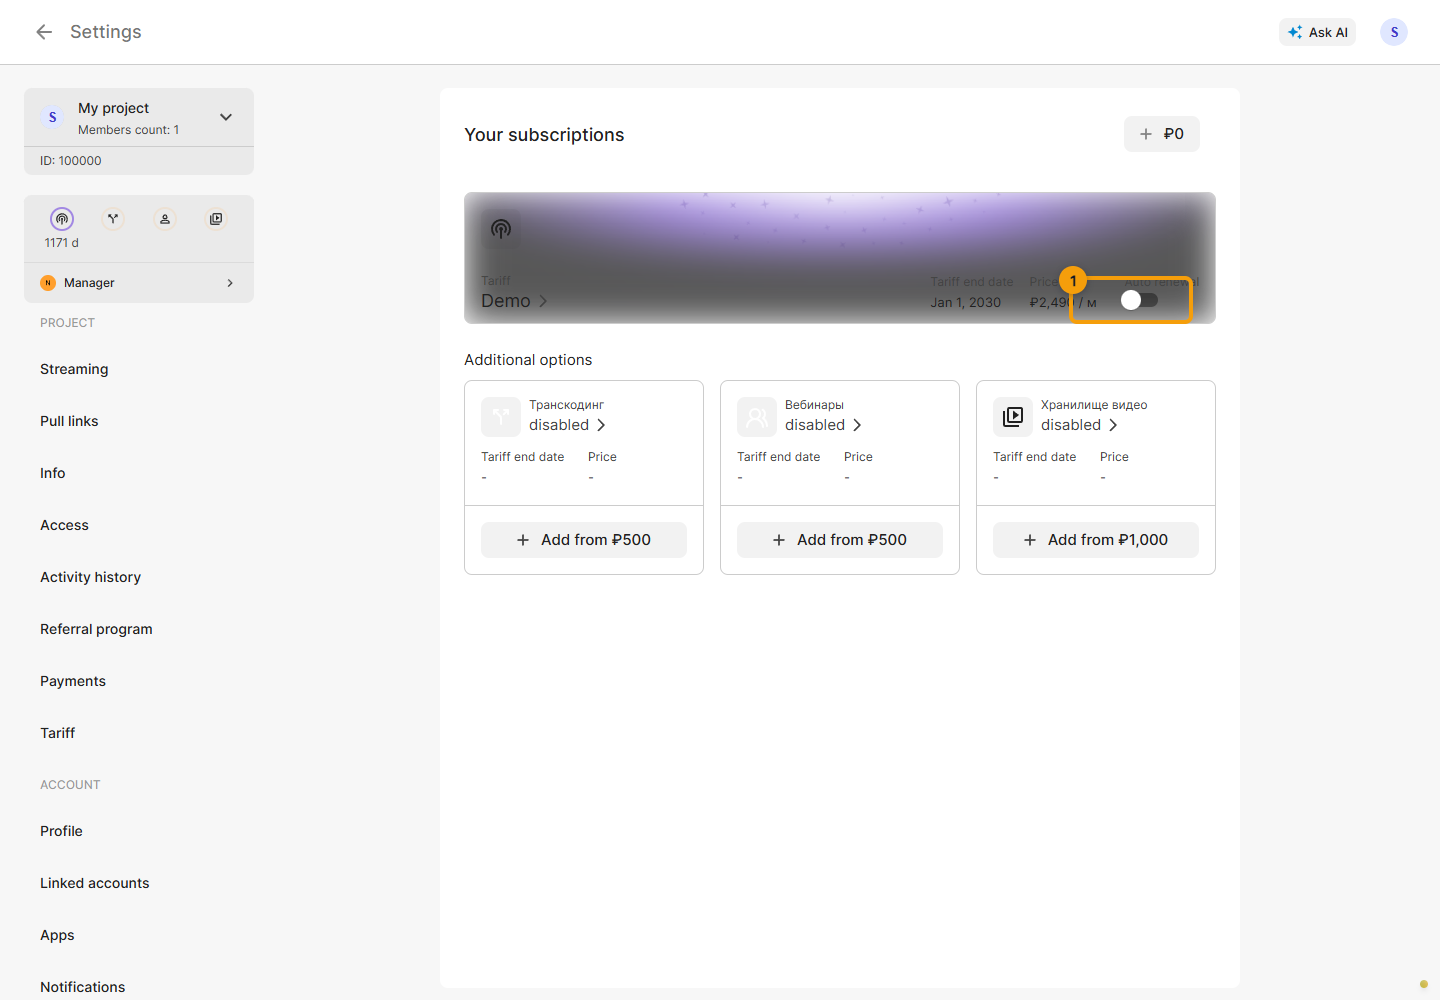
Task: Open the Manager row chevron
Action: [230, 283]
